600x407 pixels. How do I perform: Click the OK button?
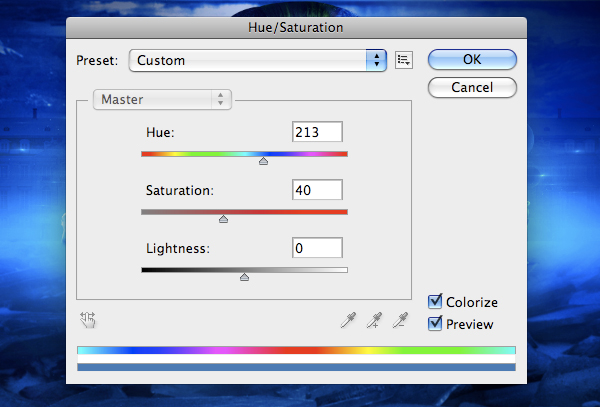point(472,59)
